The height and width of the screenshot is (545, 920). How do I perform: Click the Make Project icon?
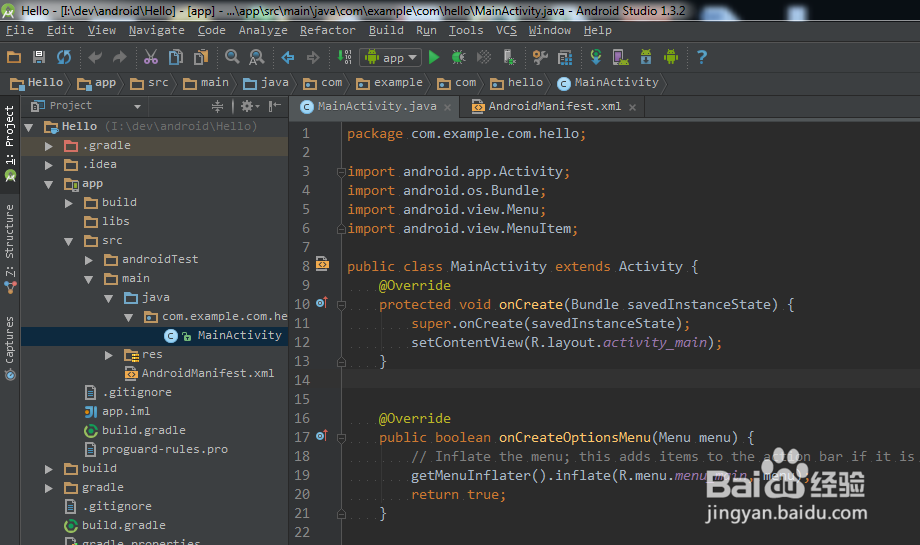(344, 57)
